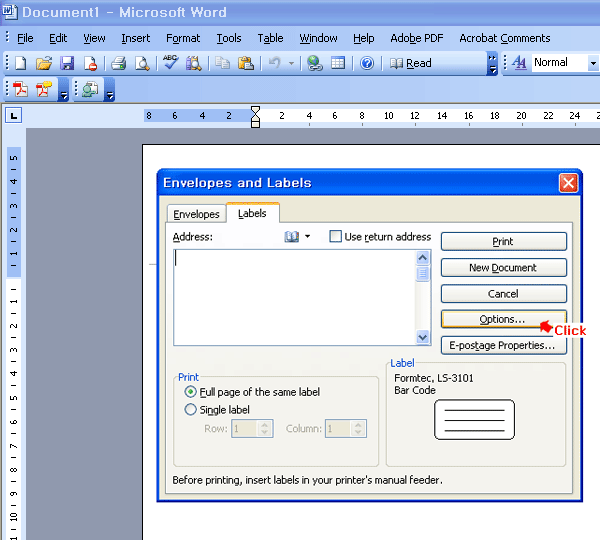Expand the PDFMaker toolbar options arrow
Viewport: 600px width, 540px height.
[64, 90]
